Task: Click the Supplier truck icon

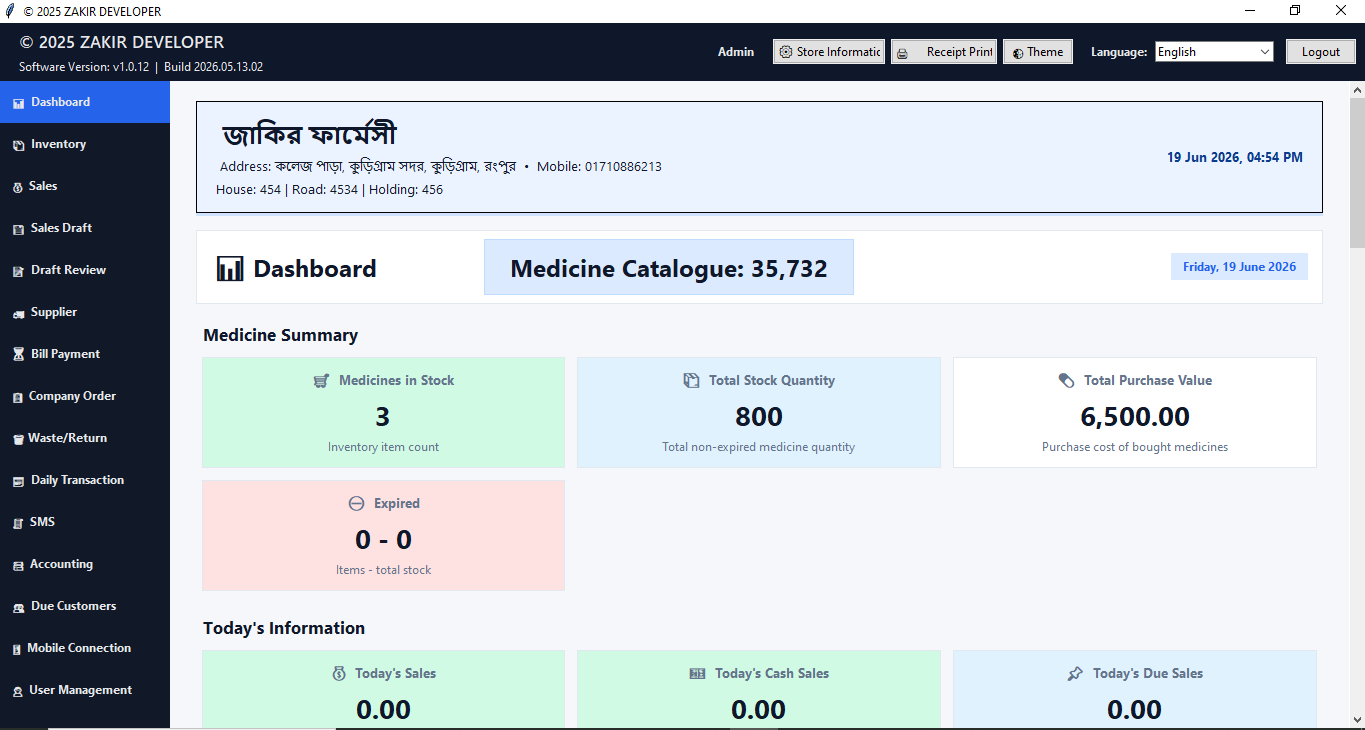Action: (18, 313)
